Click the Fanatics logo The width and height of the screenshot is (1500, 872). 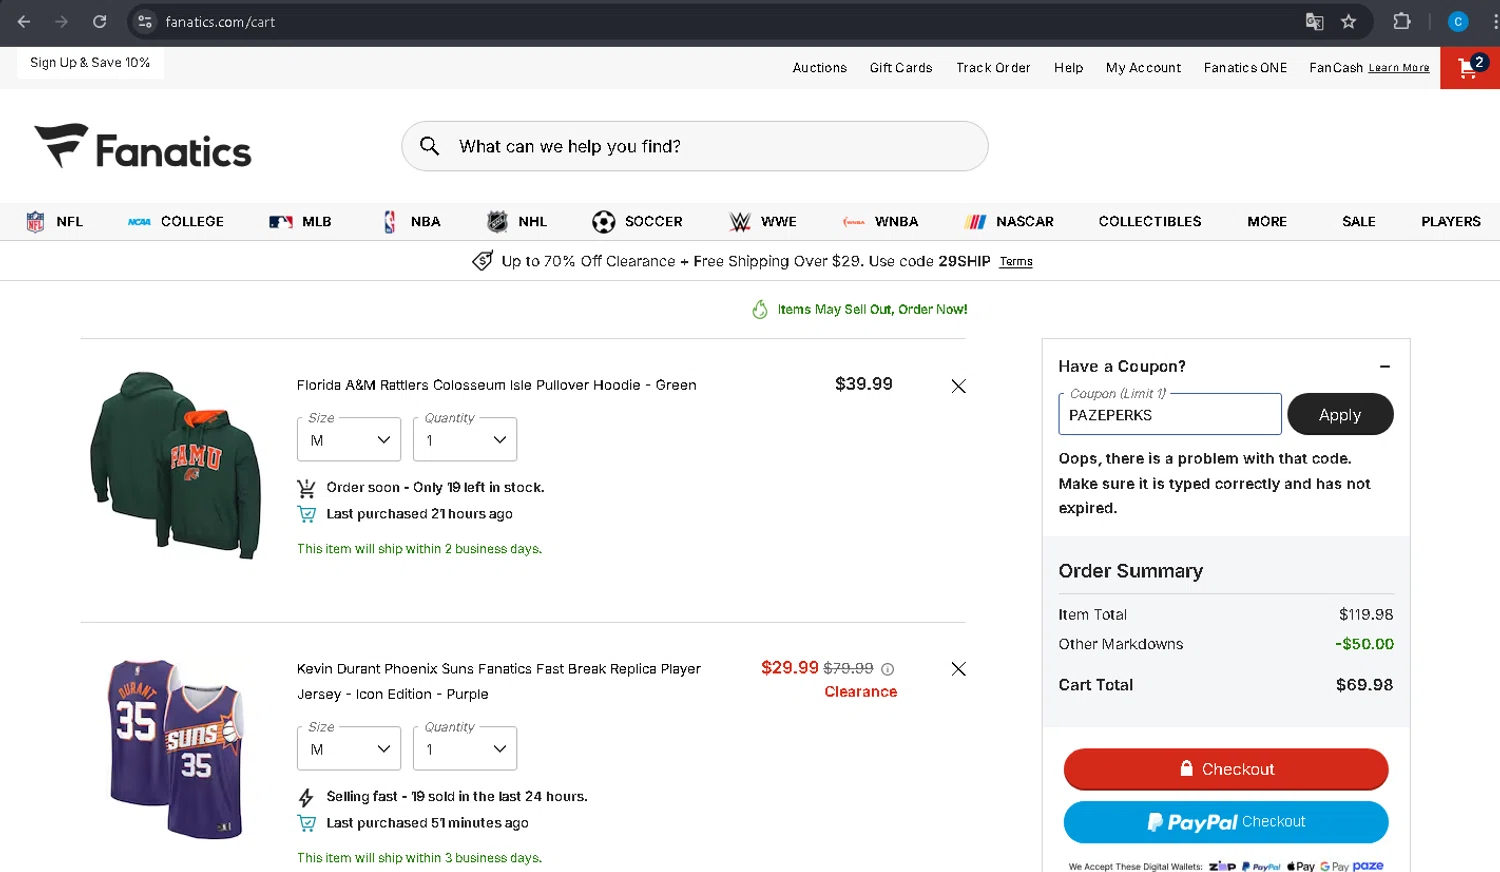pyautogui.click(x=143, y=147)
